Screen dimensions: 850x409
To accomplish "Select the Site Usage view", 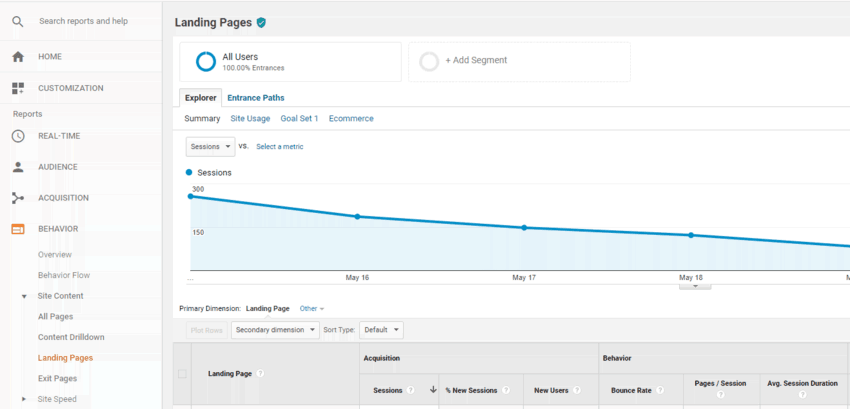I will coord(250,118).
